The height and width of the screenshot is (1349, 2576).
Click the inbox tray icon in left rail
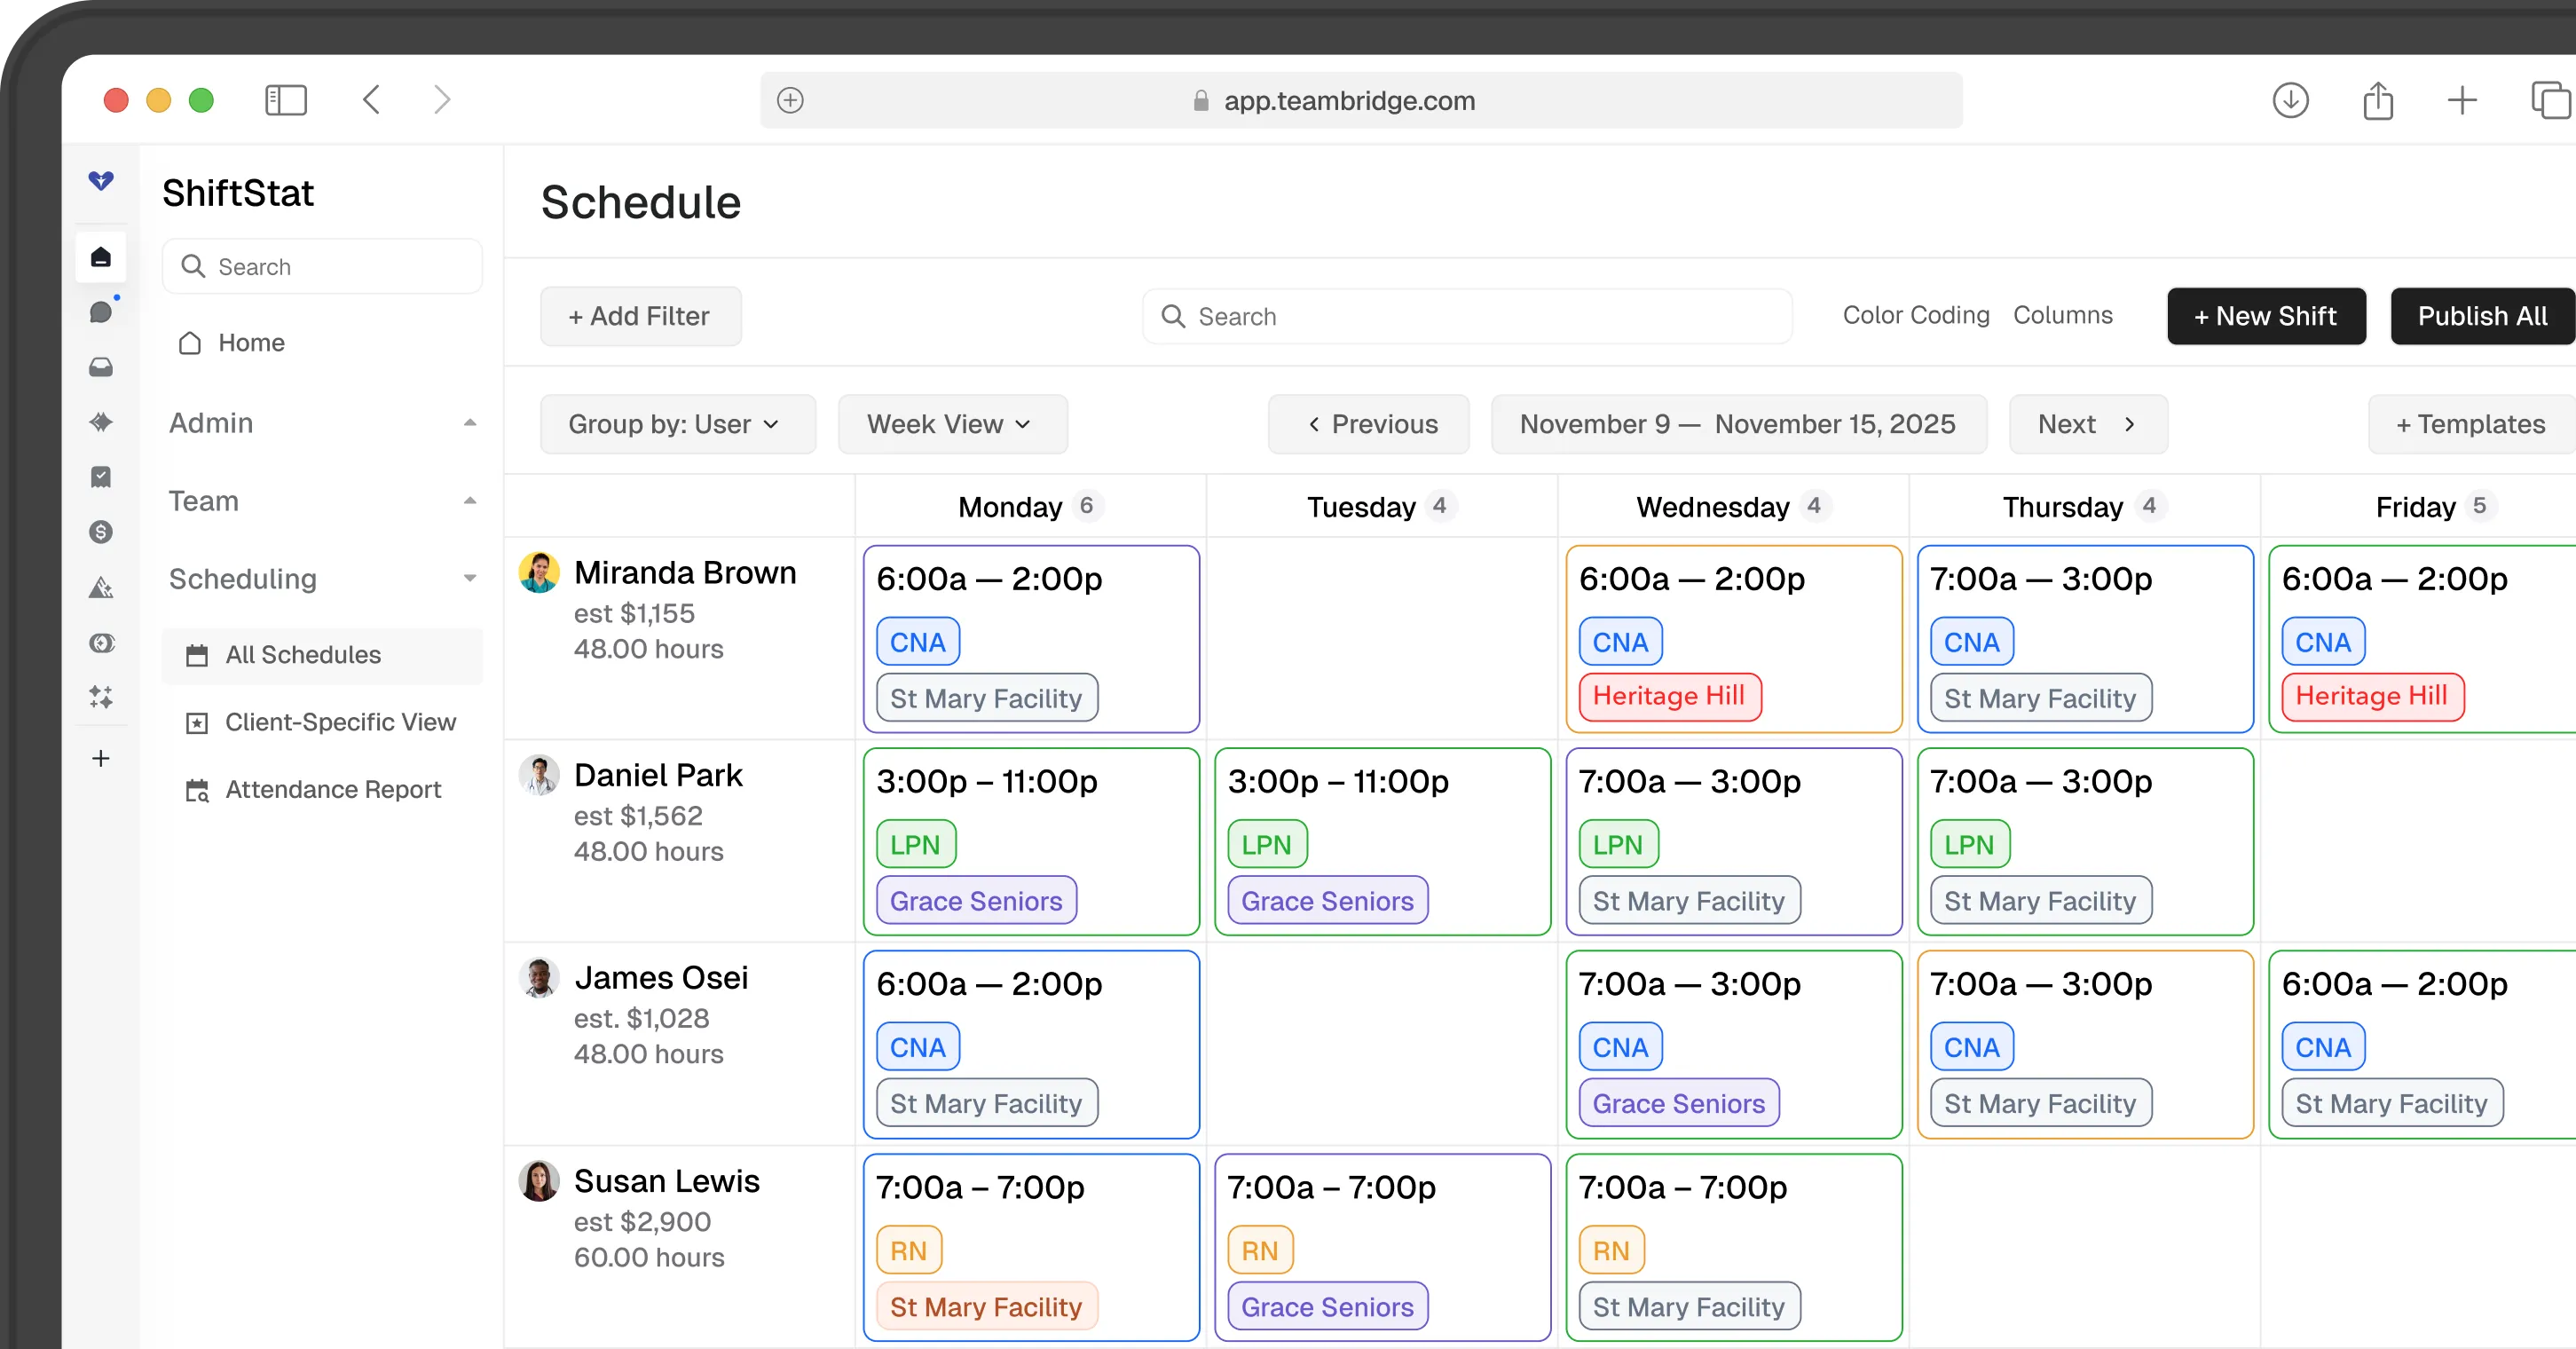coord(101,367)
